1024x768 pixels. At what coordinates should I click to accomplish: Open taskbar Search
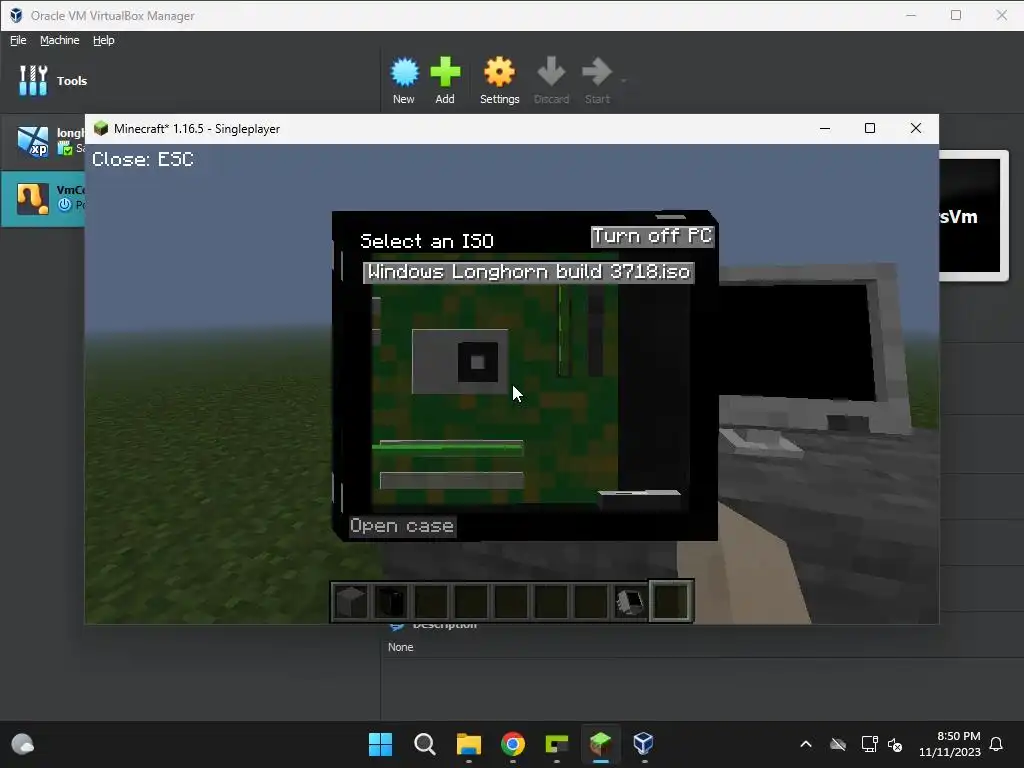(424, 744)
